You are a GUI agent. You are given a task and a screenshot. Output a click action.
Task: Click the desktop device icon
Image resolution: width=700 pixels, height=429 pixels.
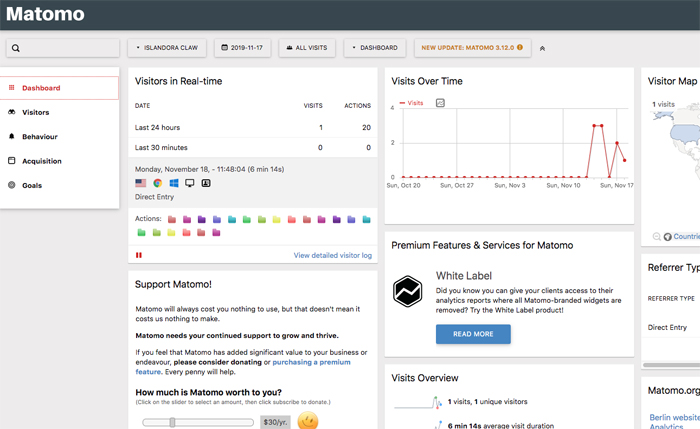click(190, 183)
